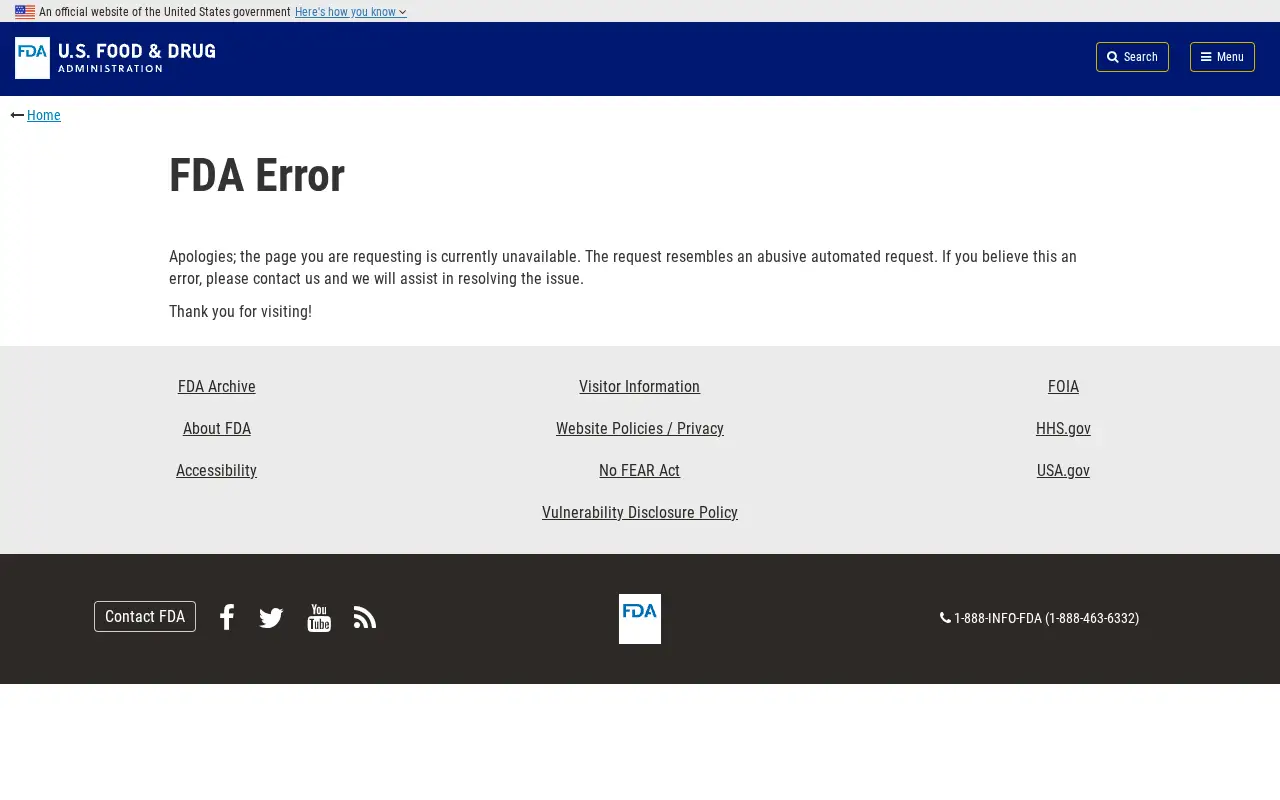The width and height of the screenshot is (1280, 800).
Task: Click the FDA logo in the footer
Action: click(x=640, y=619)
